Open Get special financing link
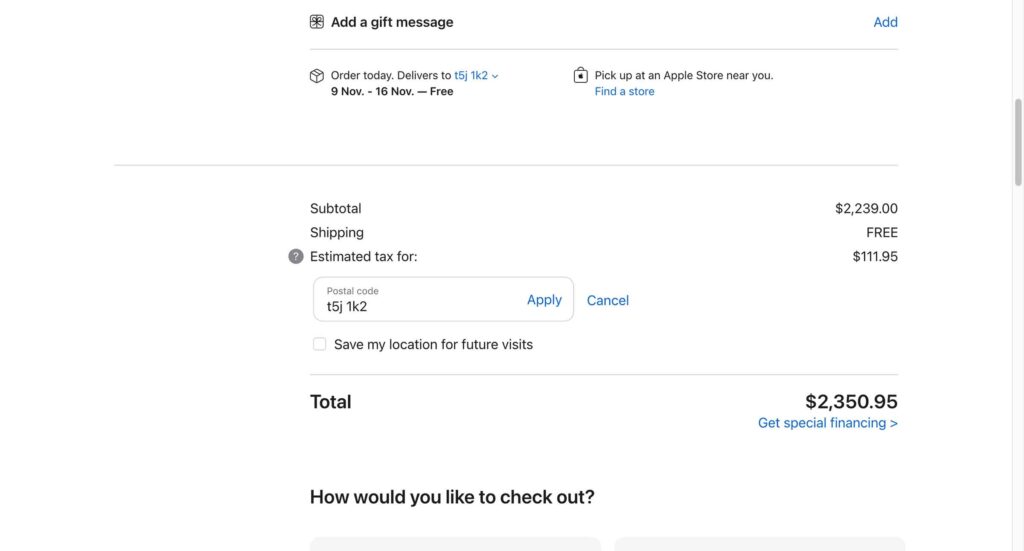 pyautogui.click(x=827, y=423)
